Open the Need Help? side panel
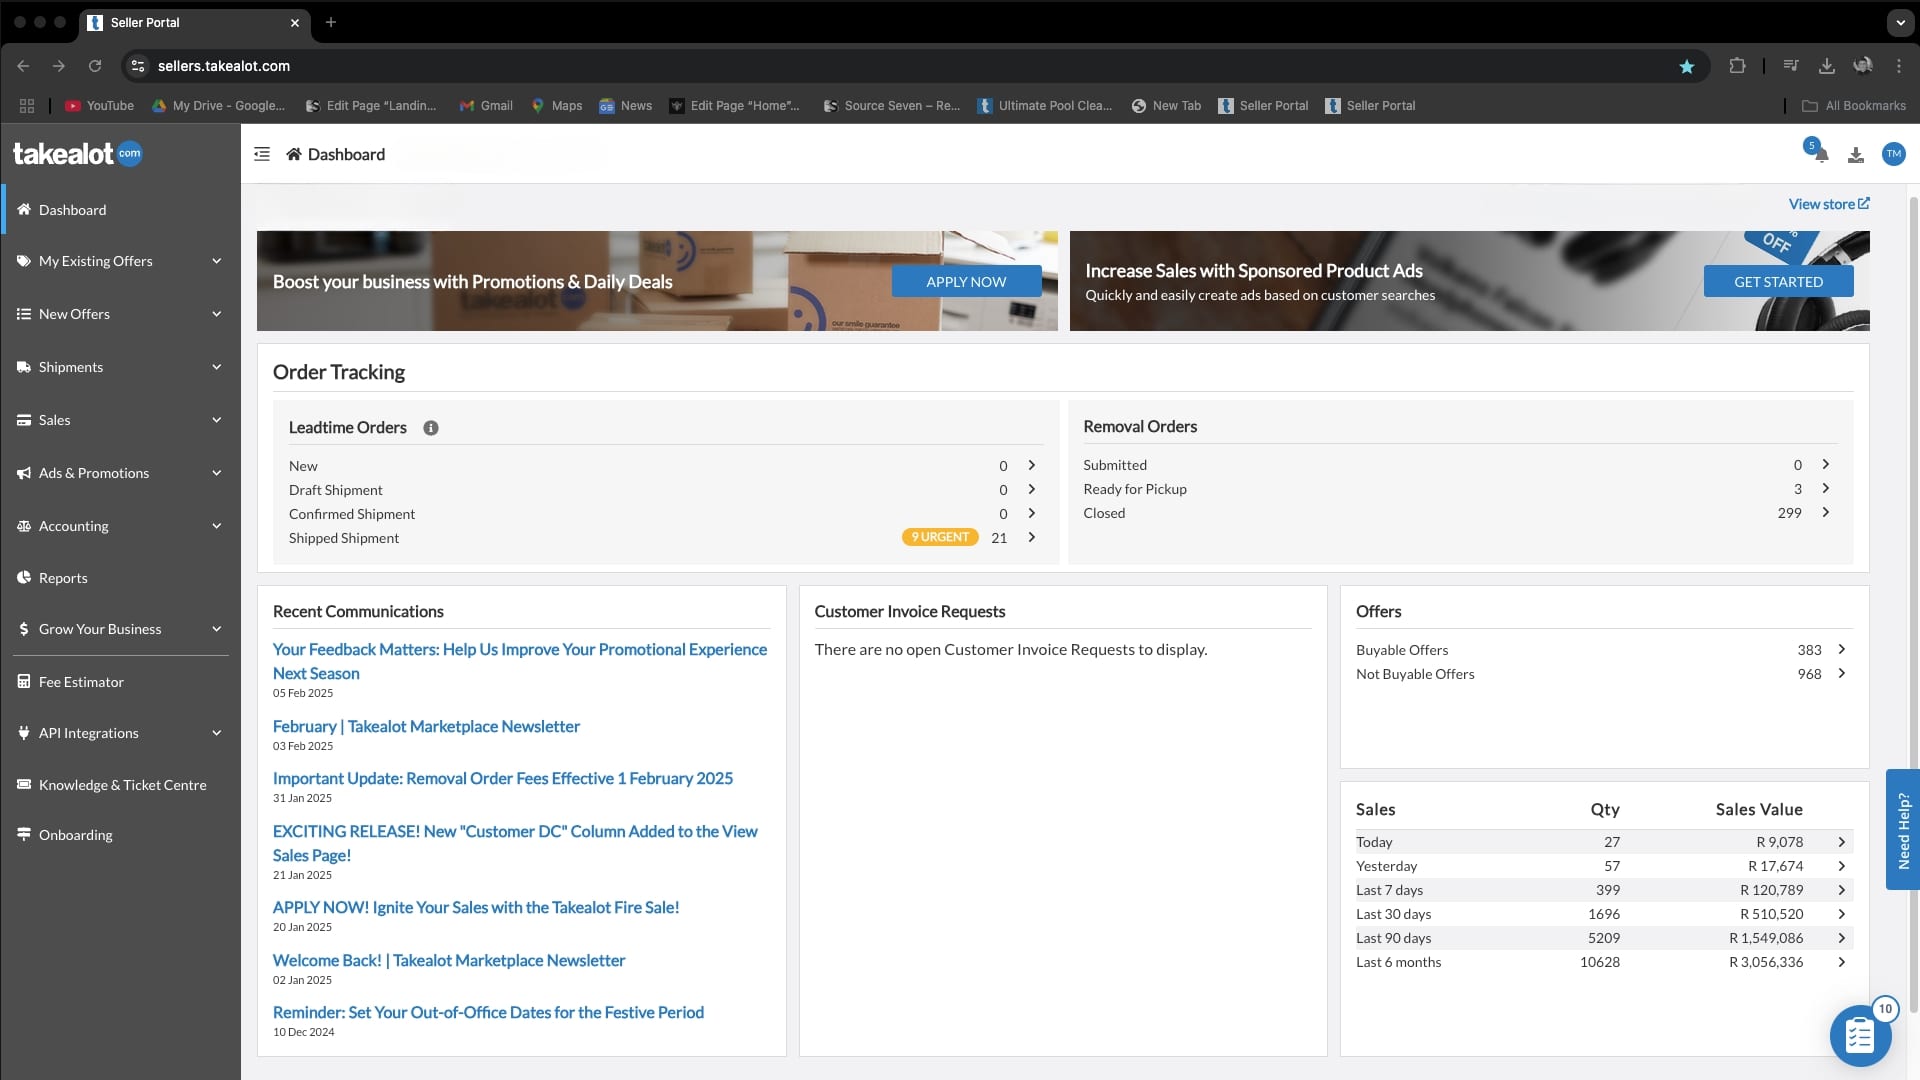Image resolution: width=1920 pixels, height=1080 pixels. pos(1902,830)
